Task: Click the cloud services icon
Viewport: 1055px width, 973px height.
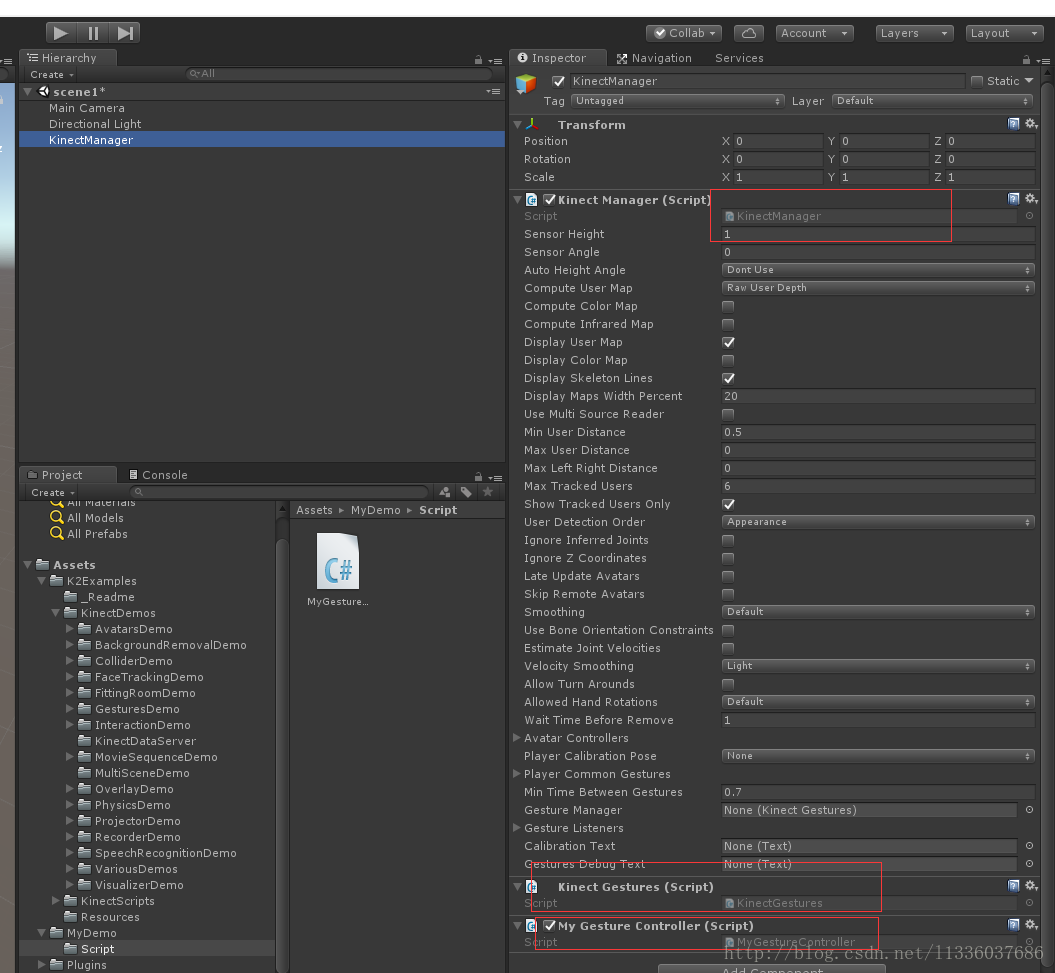Action: [749, 33]
